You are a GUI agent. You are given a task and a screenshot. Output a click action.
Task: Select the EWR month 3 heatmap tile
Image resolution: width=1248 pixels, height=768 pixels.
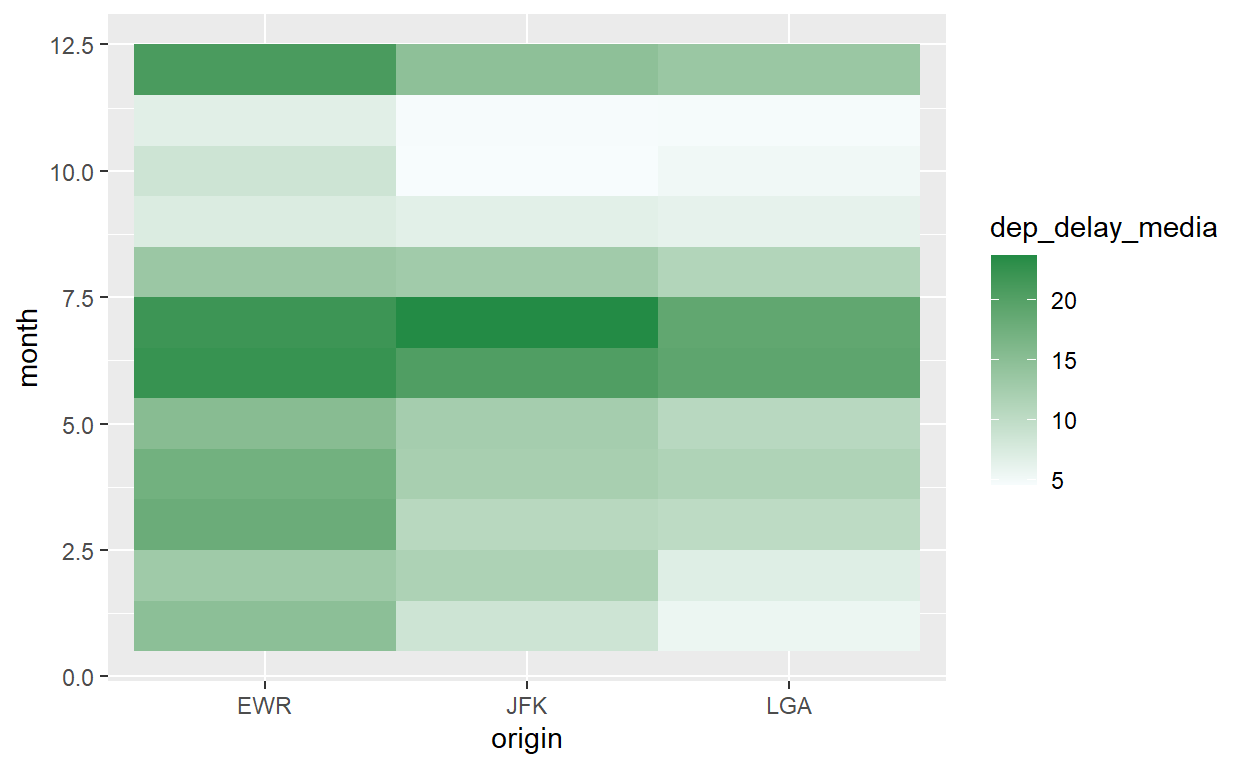click(x=265, y=525)
